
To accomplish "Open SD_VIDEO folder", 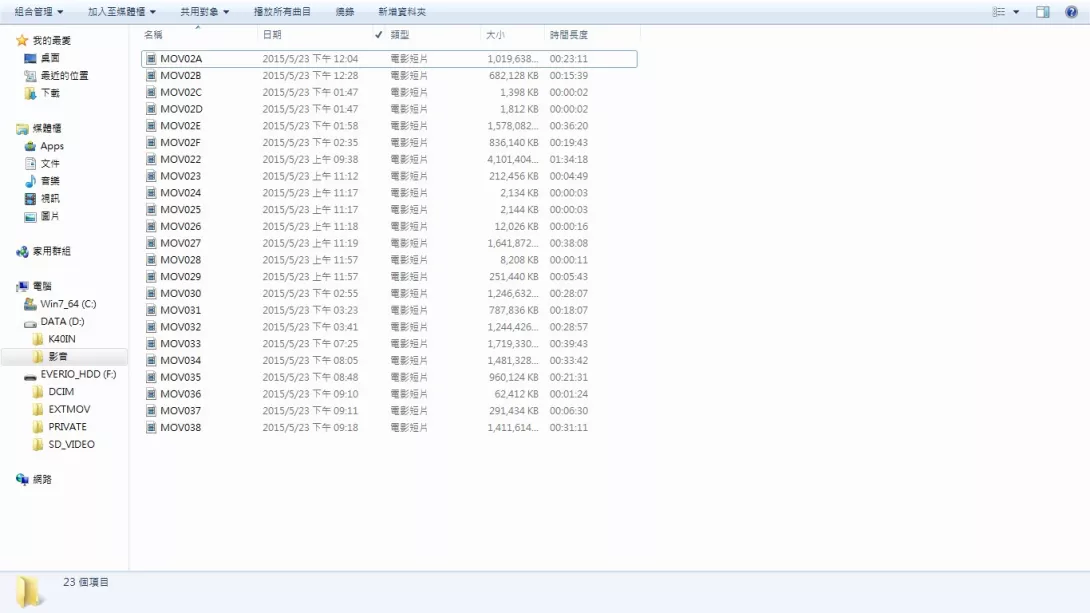I will tap(71, 444).
